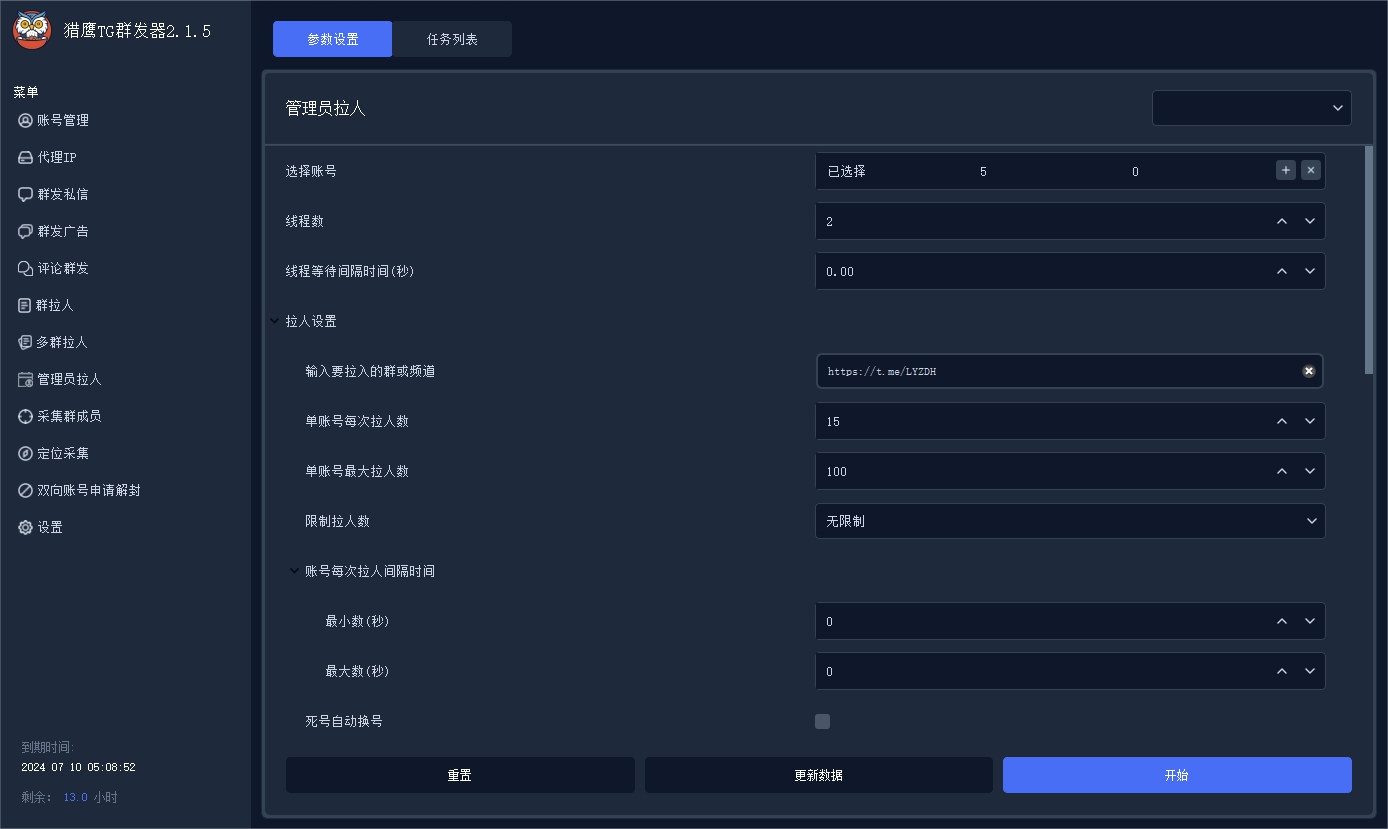Click the group URL input field
The height and width of the screenshot is (829, 1388).
tap(1070, 371)
